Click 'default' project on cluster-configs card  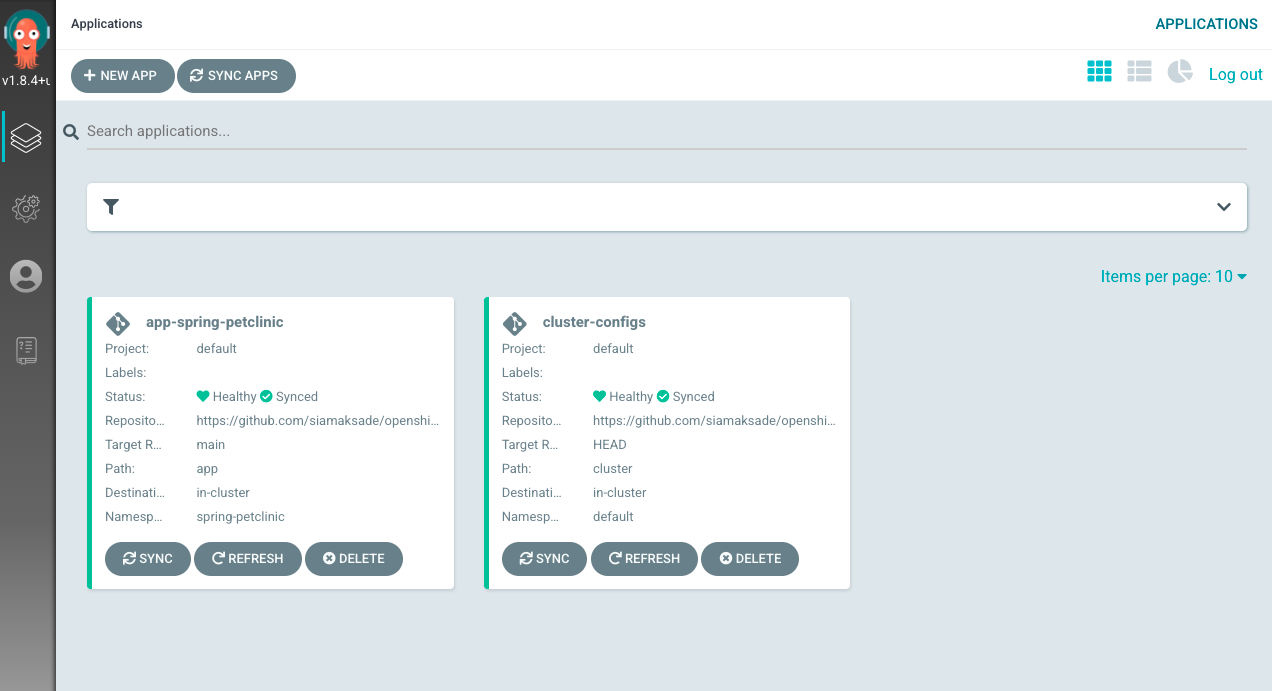614,349
